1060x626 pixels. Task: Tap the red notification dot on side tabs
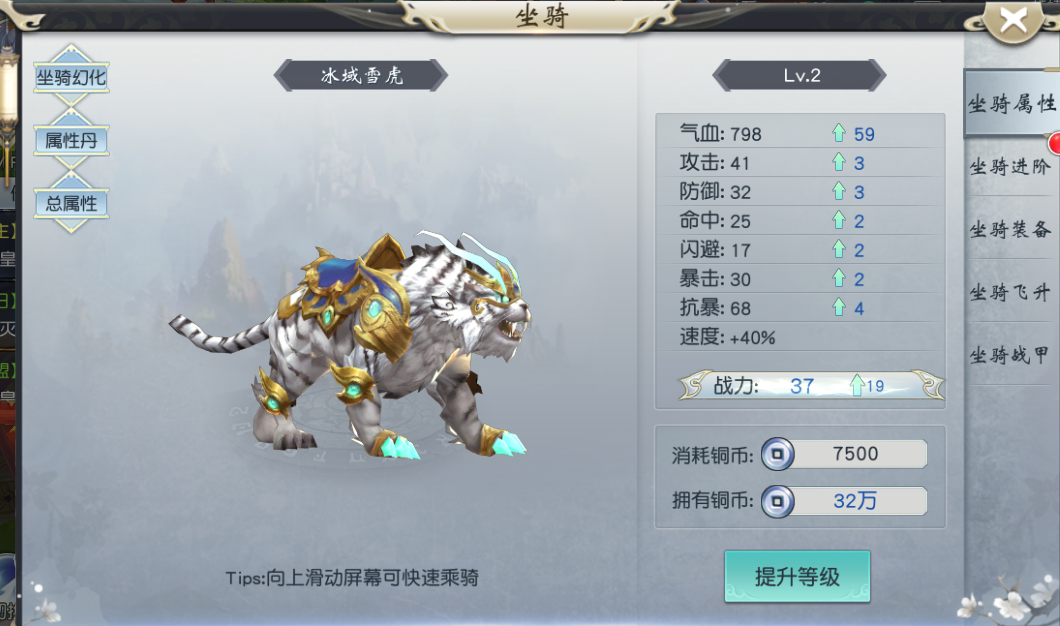1054,143
